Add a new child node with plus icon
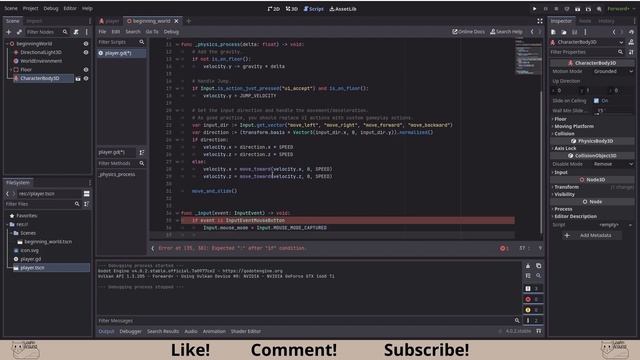This screenshot has height=360, width=640. tap(9, 32)
